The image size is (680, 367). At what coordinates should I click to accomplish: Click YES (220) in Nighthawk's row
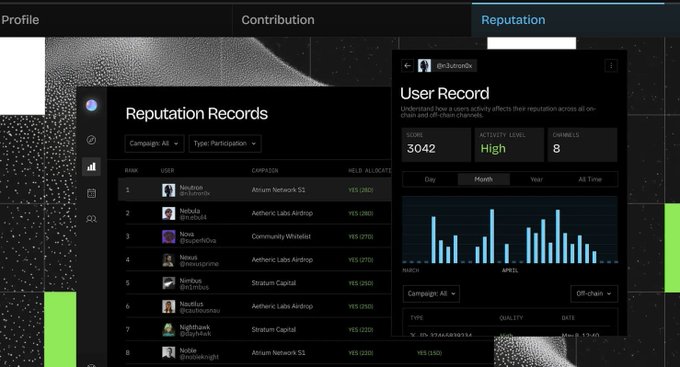[360, 330]
